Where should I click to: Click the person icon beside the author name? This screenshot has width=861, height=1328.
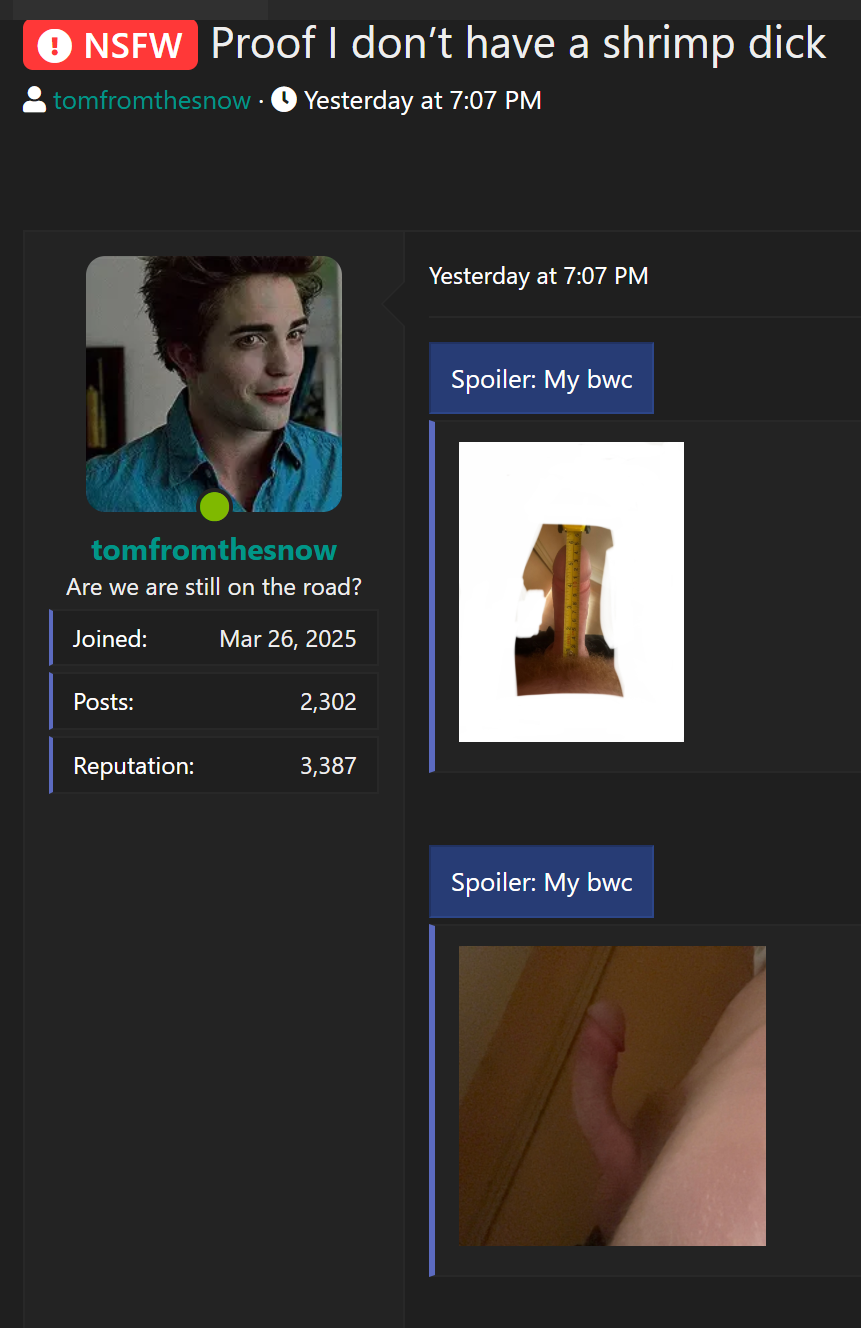(x=34, y=100)
